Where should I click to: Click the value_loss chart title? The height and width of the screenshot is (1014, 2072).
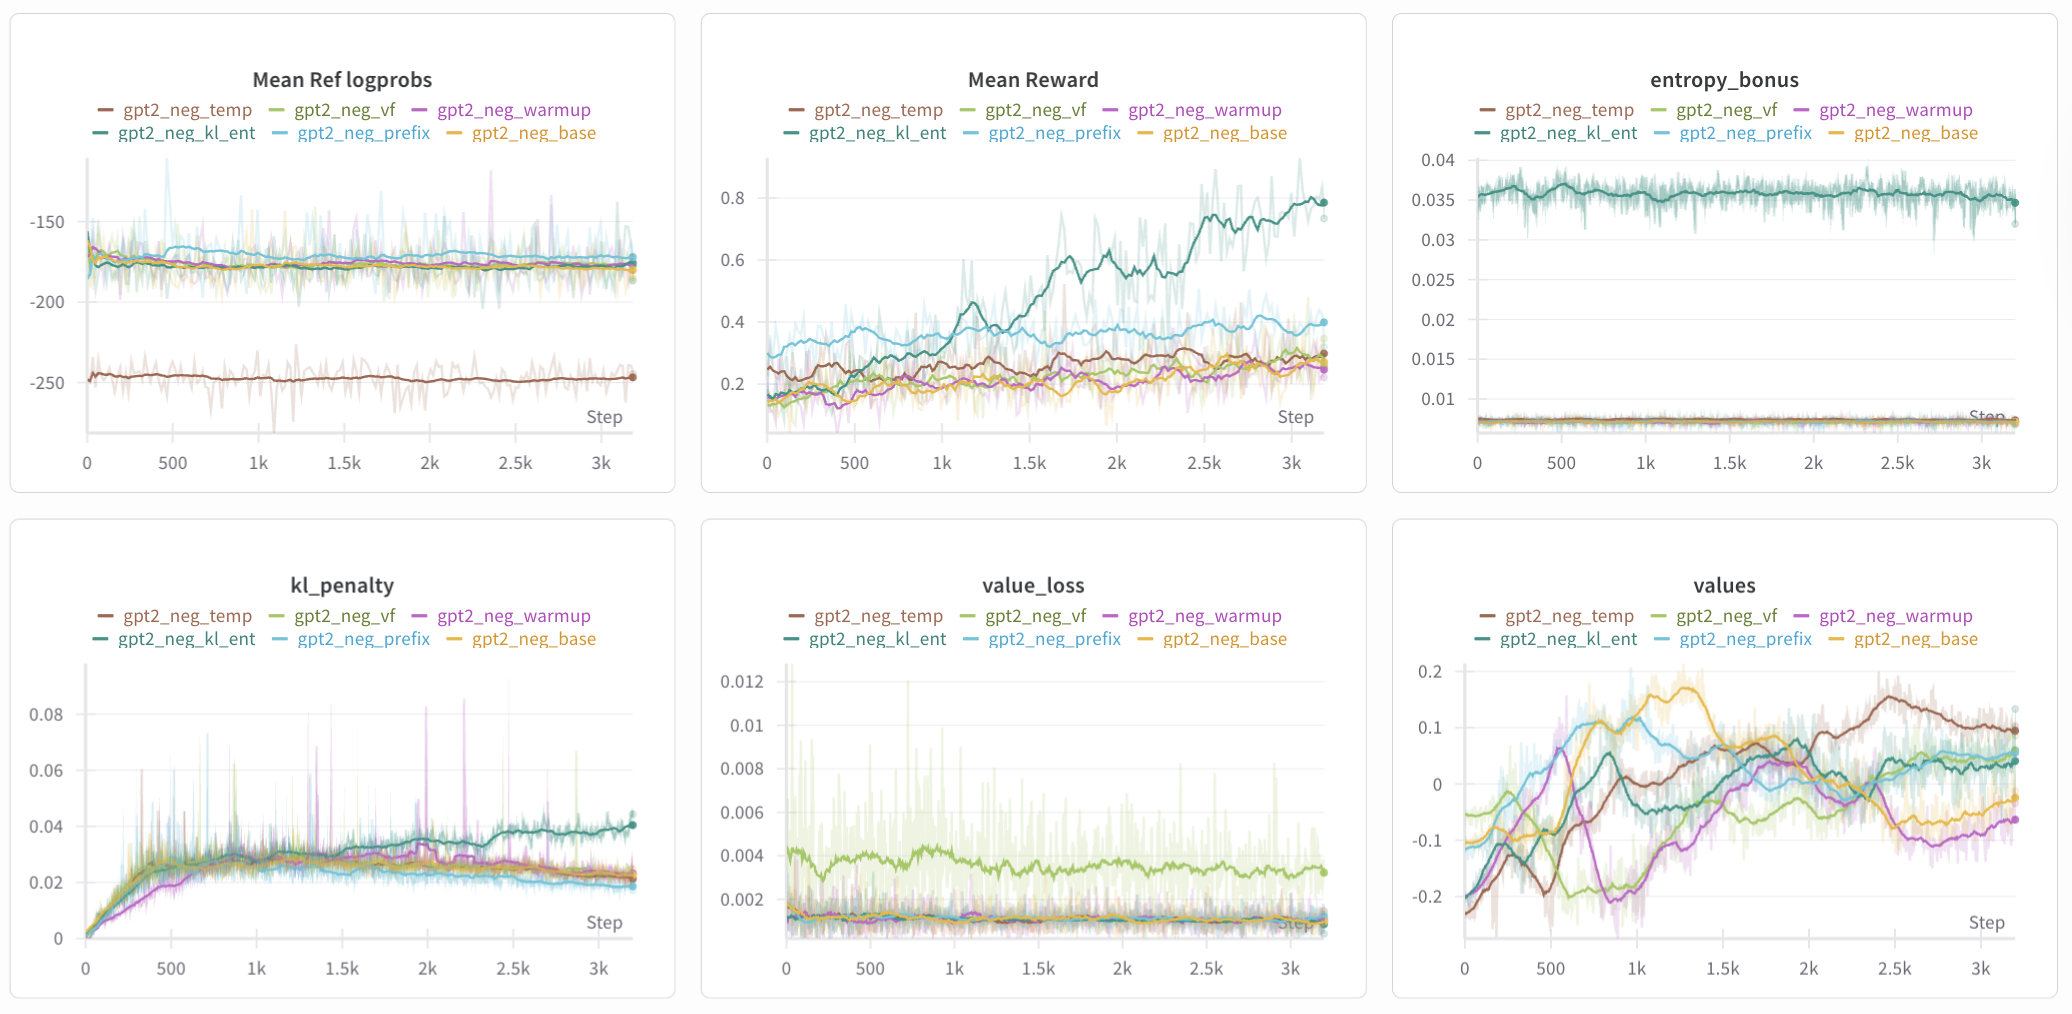click(x=1033, y=586)
